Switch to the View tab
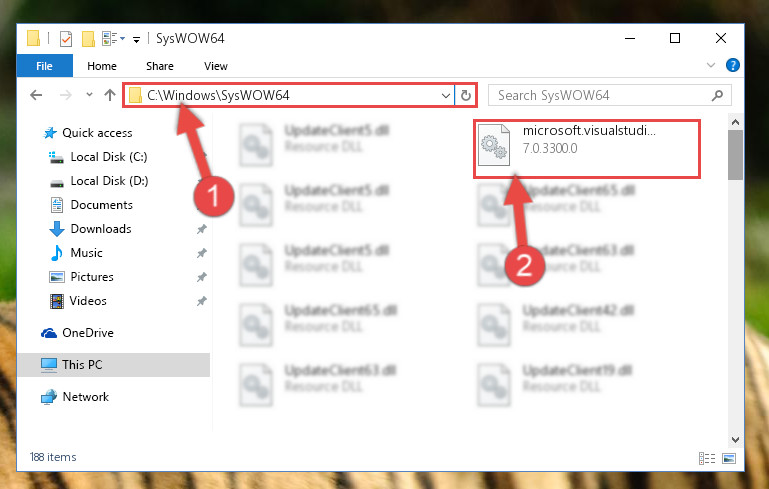The image size is (769, 489). coord(216,66)
